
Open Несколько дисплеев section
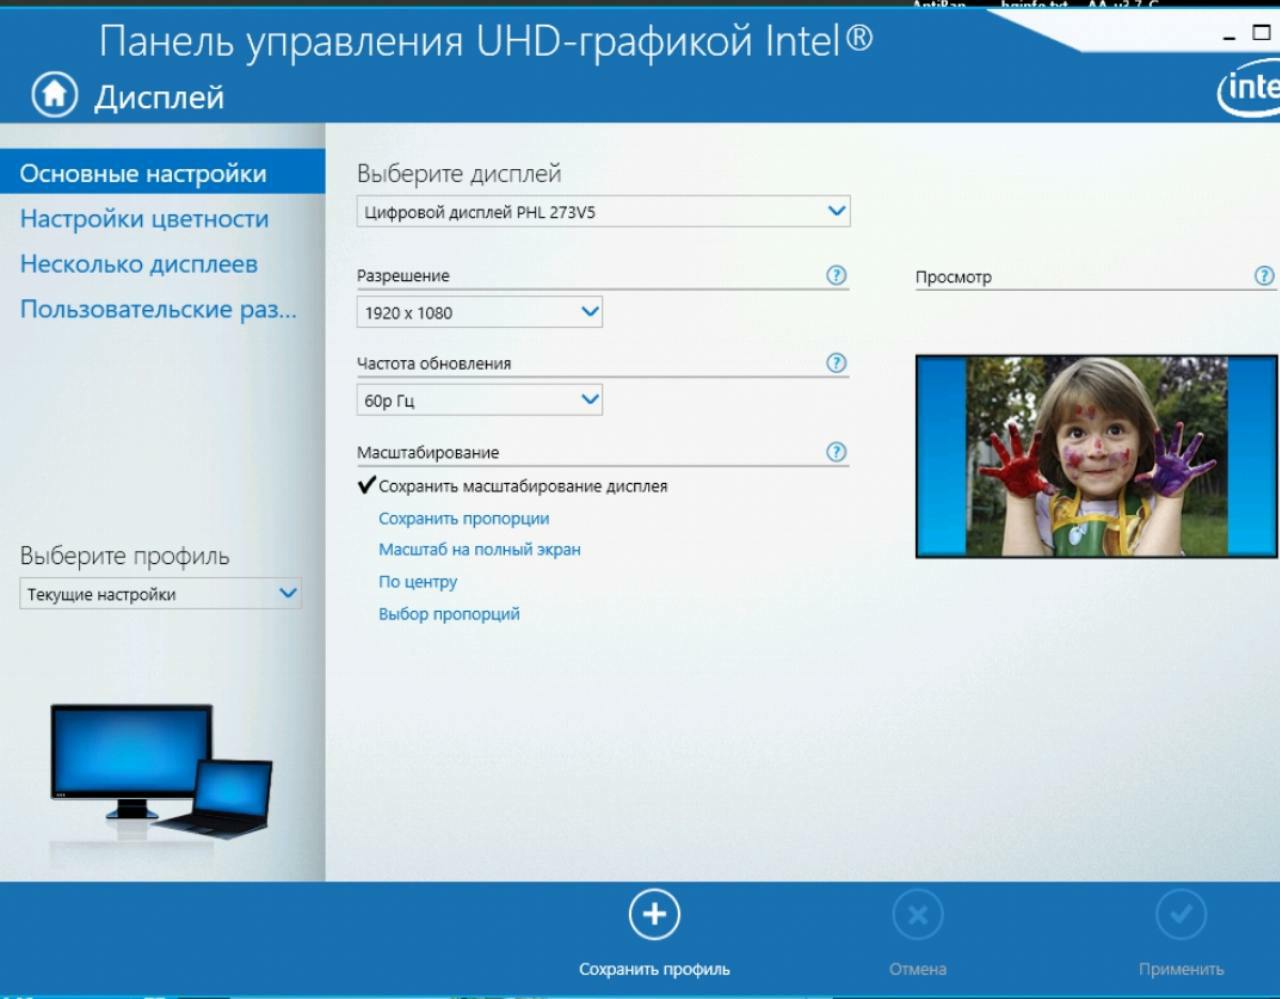139,264
